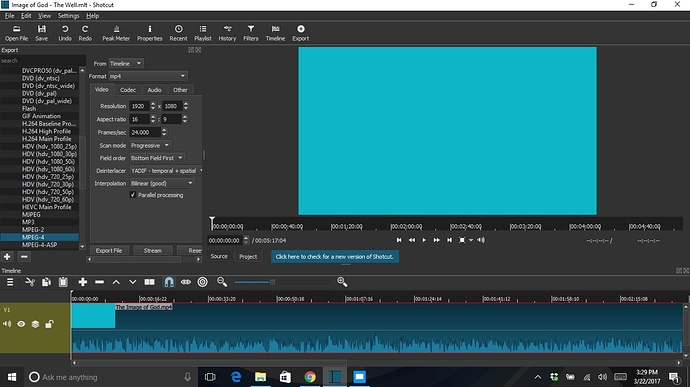Click player scrub bar at 00:02:00:00
This screenshot has height=387, width=690.
point(391,226)
